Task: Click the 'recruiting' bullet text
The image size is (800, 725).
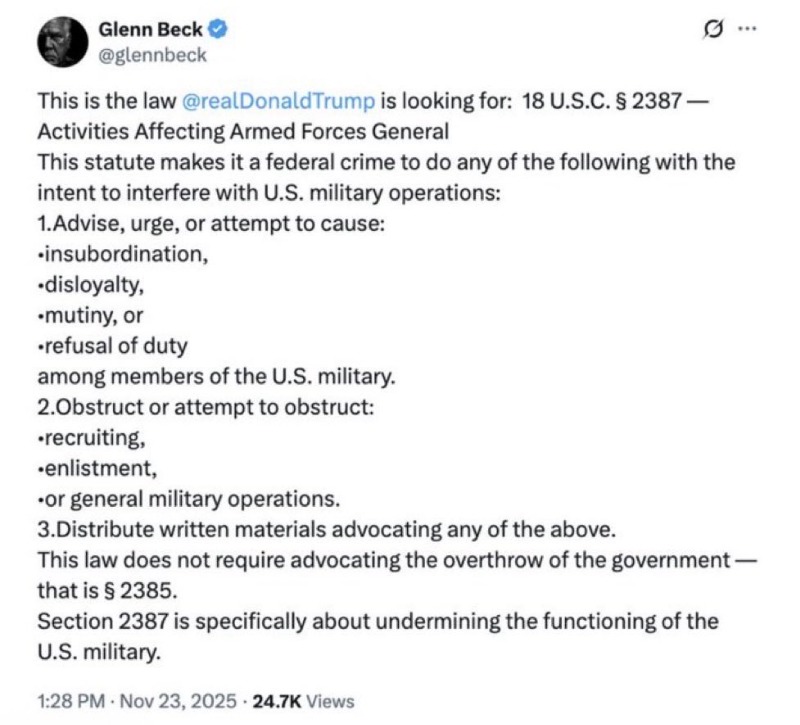Action: click(95, 439)
